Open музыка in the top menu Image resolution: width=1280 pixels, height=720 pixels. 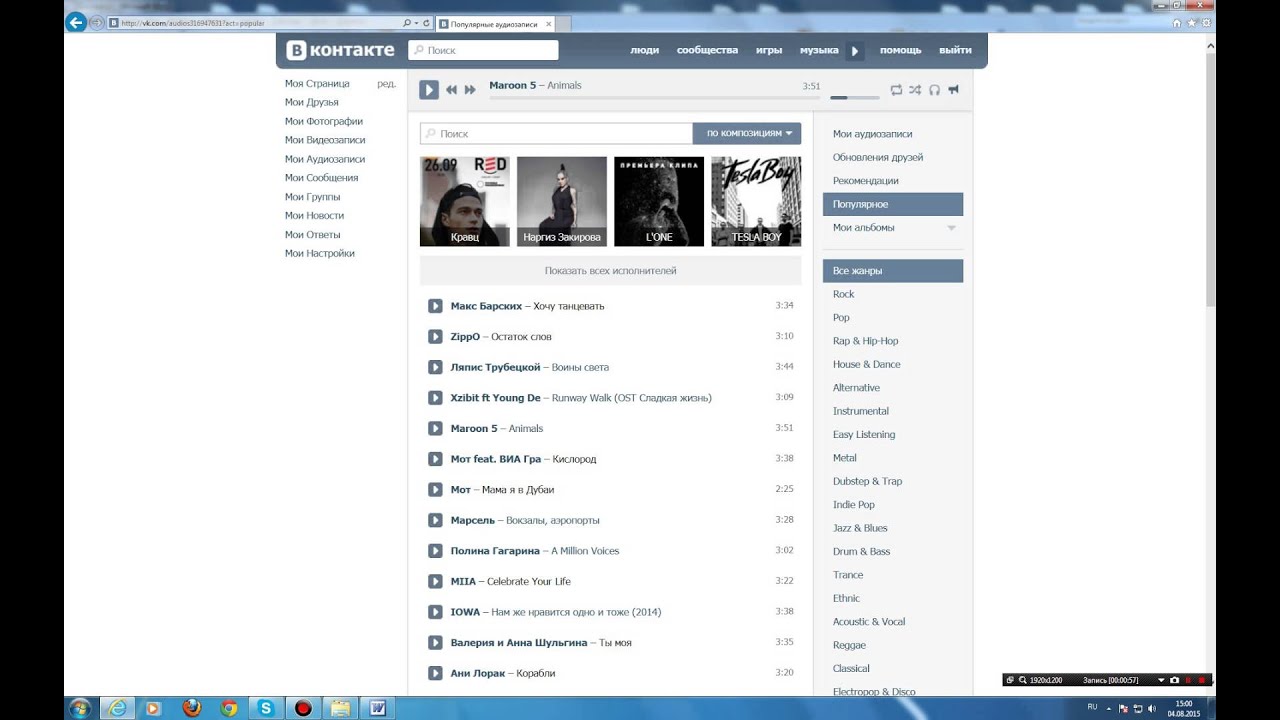(819, 50)
